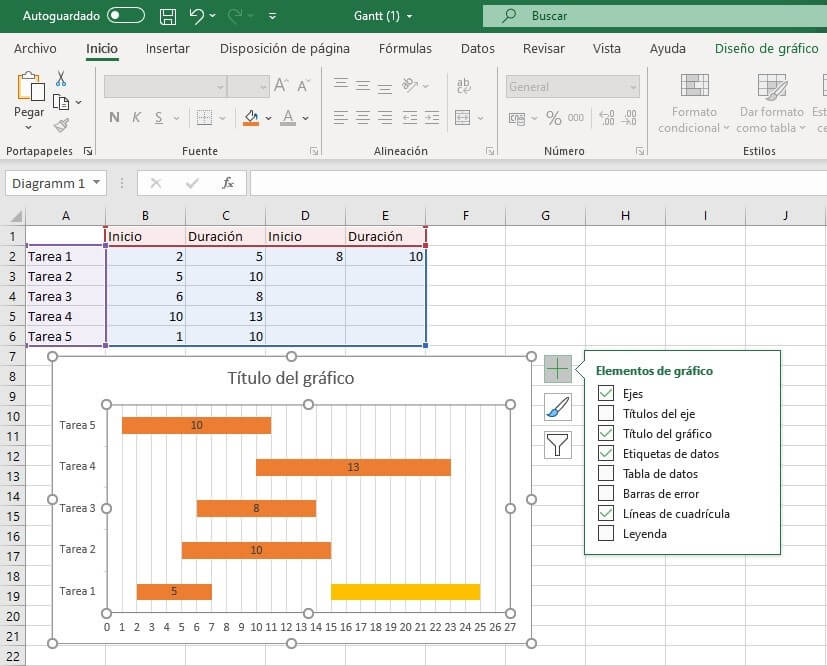Uncheck the Líneas de cuadrícula checkbox

click(606, 513)
